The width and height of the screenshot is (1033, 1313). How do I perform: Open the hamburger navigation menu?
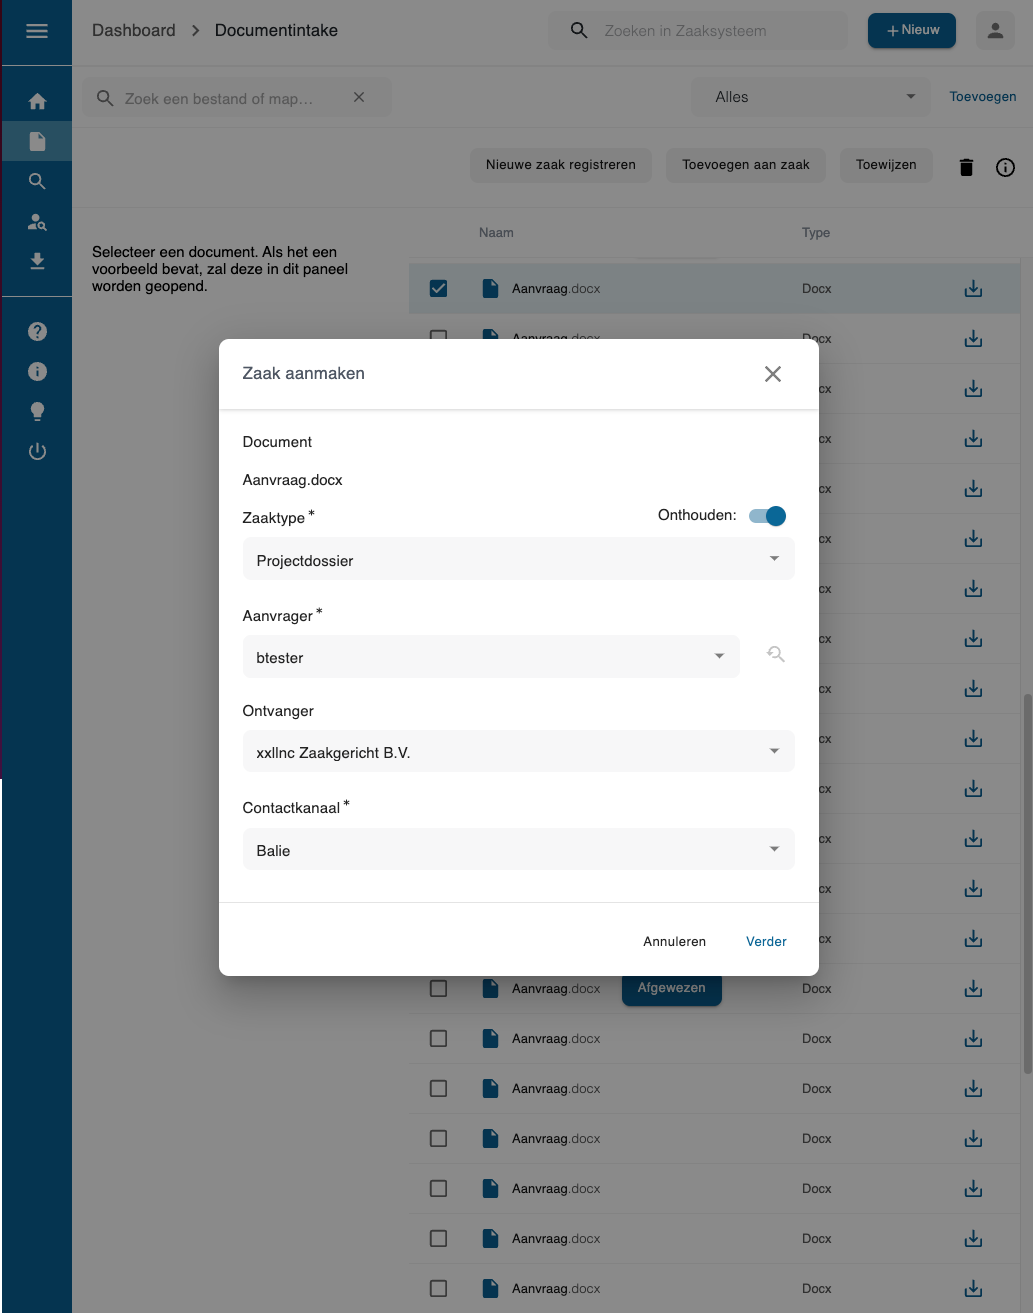(37, 31)
